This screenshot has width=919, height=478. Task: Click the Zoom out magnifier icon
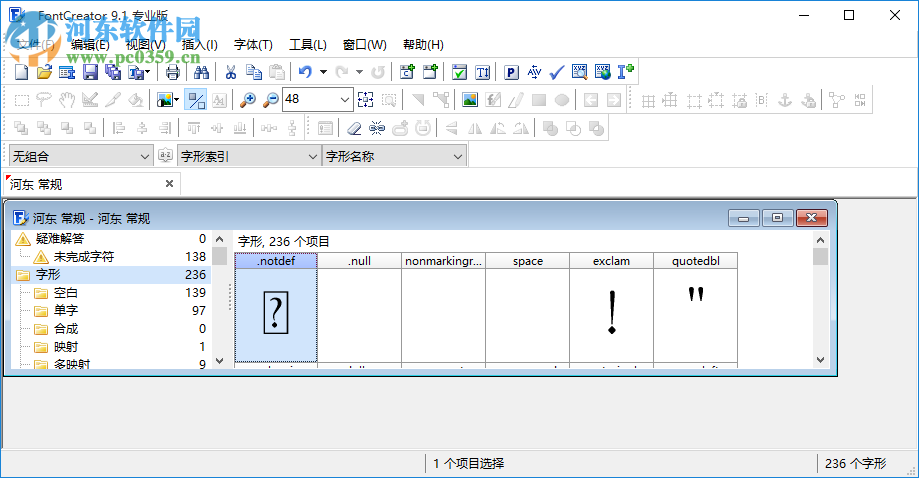(x=271, y=100)
